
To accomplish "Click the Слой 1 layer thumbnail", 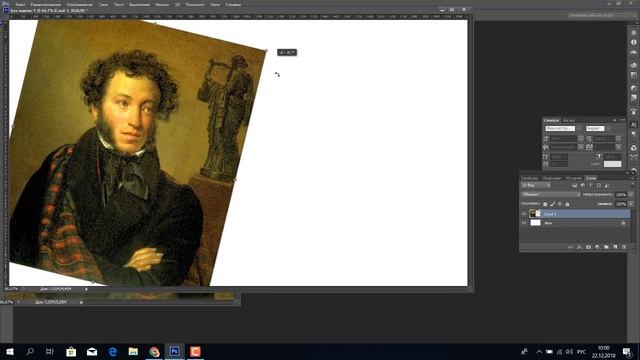I will pyautogui.click(x=532, y=213).
